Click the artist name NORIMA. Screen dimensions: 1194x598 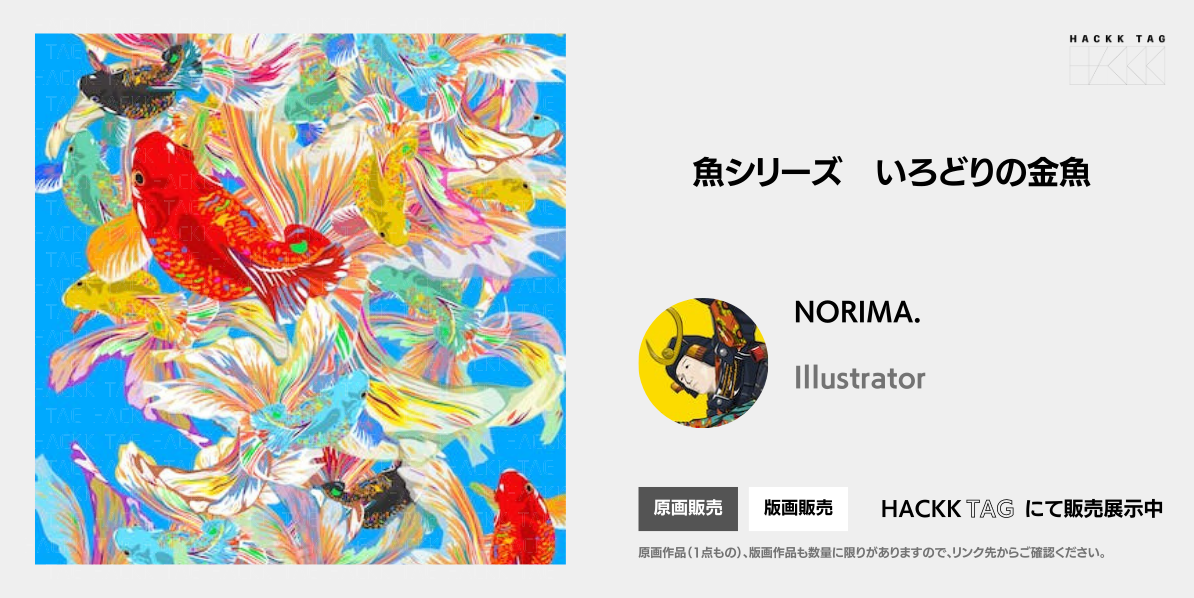857,312
